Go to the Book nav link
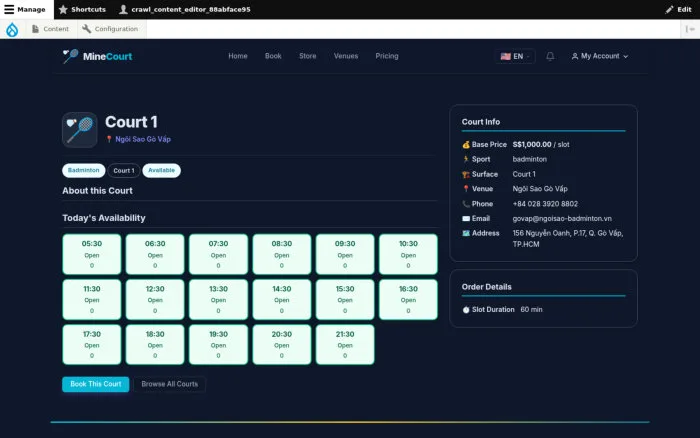This screenshot has width=700, height=438. [x=273, y=56]
